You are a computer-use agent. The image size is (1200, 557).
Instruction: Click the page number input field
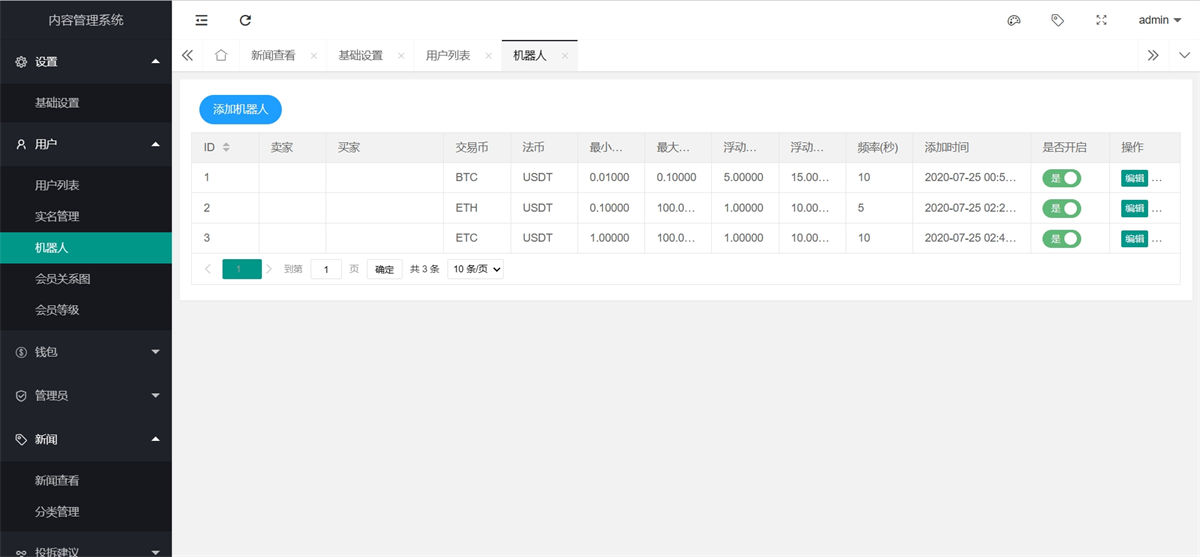(326, 269)
